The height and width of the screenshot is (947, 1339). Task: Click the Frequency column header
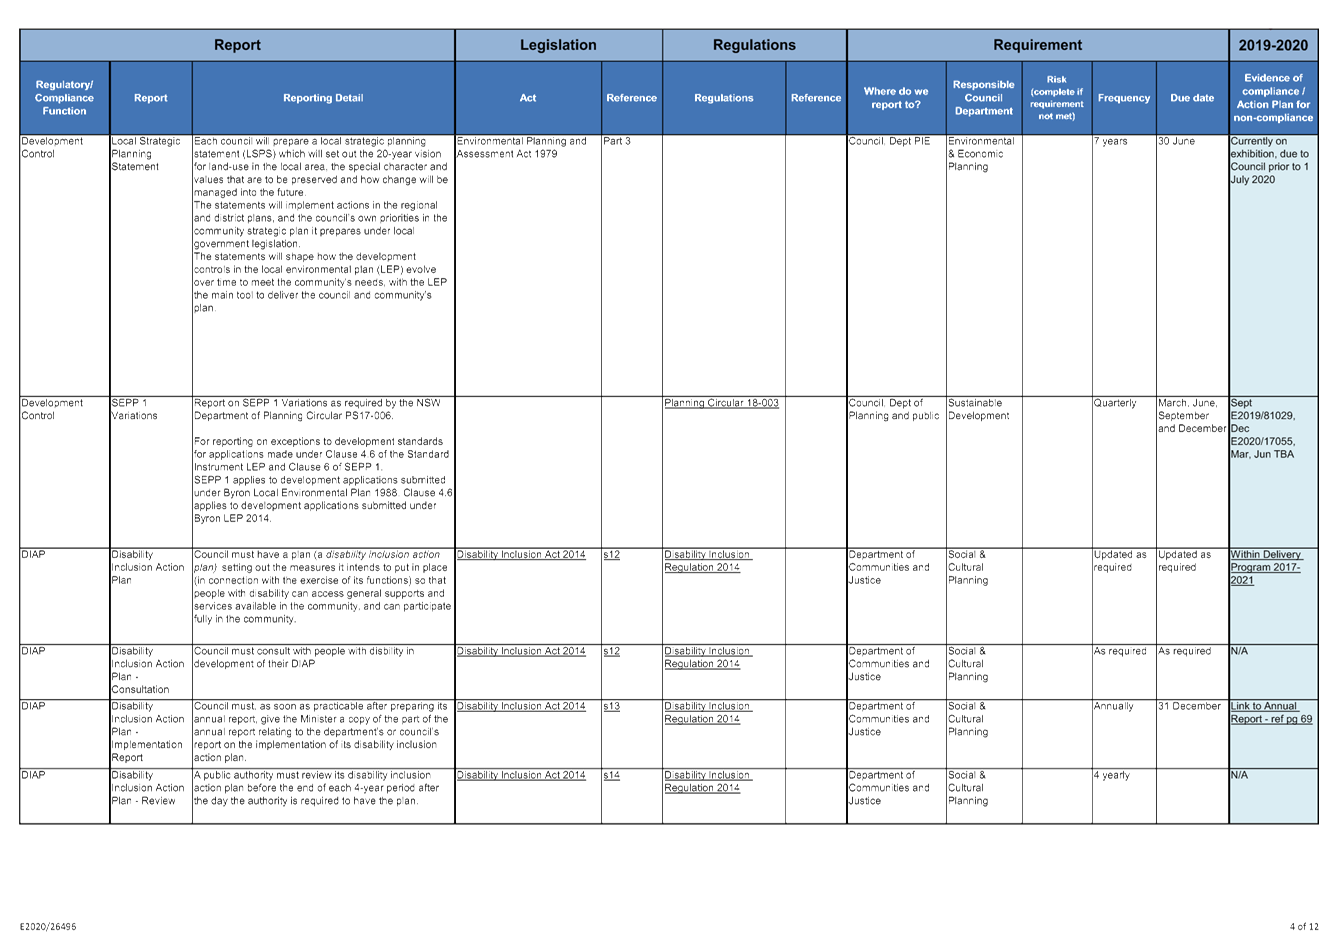(1123, 98)
